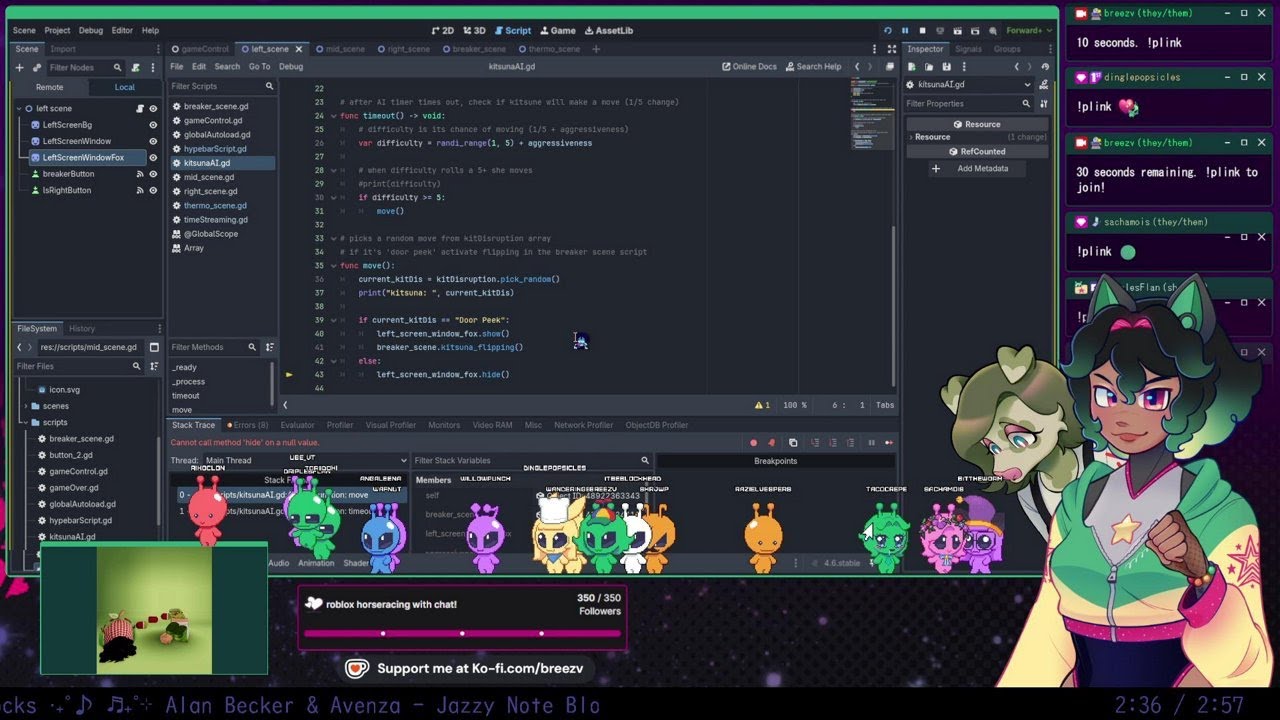
Task: Switch scene tree to Local
Action: tap(125, 87)
